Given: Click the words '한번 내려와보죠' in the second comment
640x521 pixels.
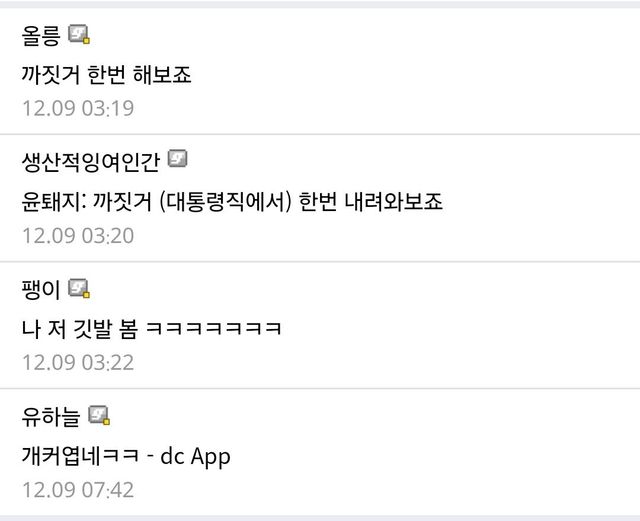Looking at the screenshot, I should tap(371, 202).
